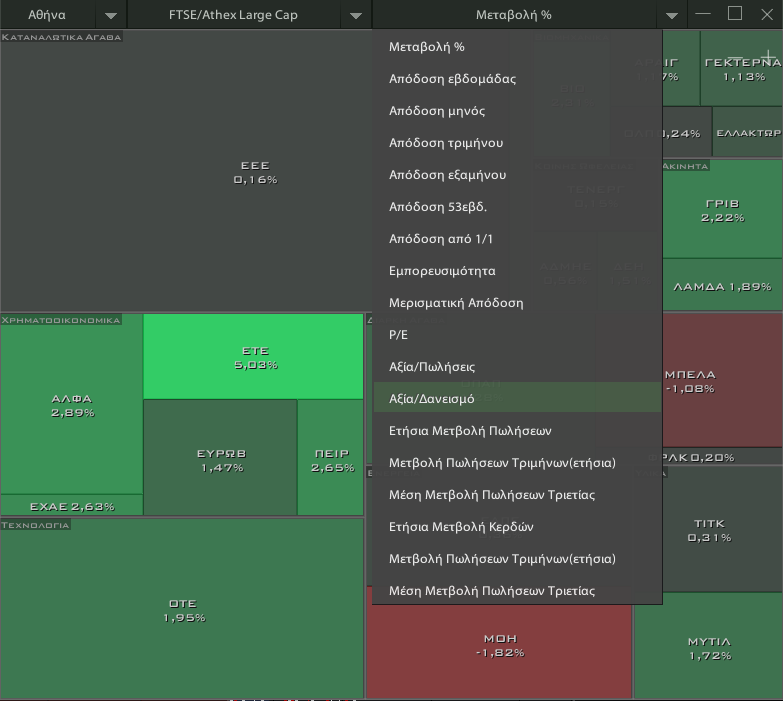
Task: Close the heatmap window
Action: [767, 14]
